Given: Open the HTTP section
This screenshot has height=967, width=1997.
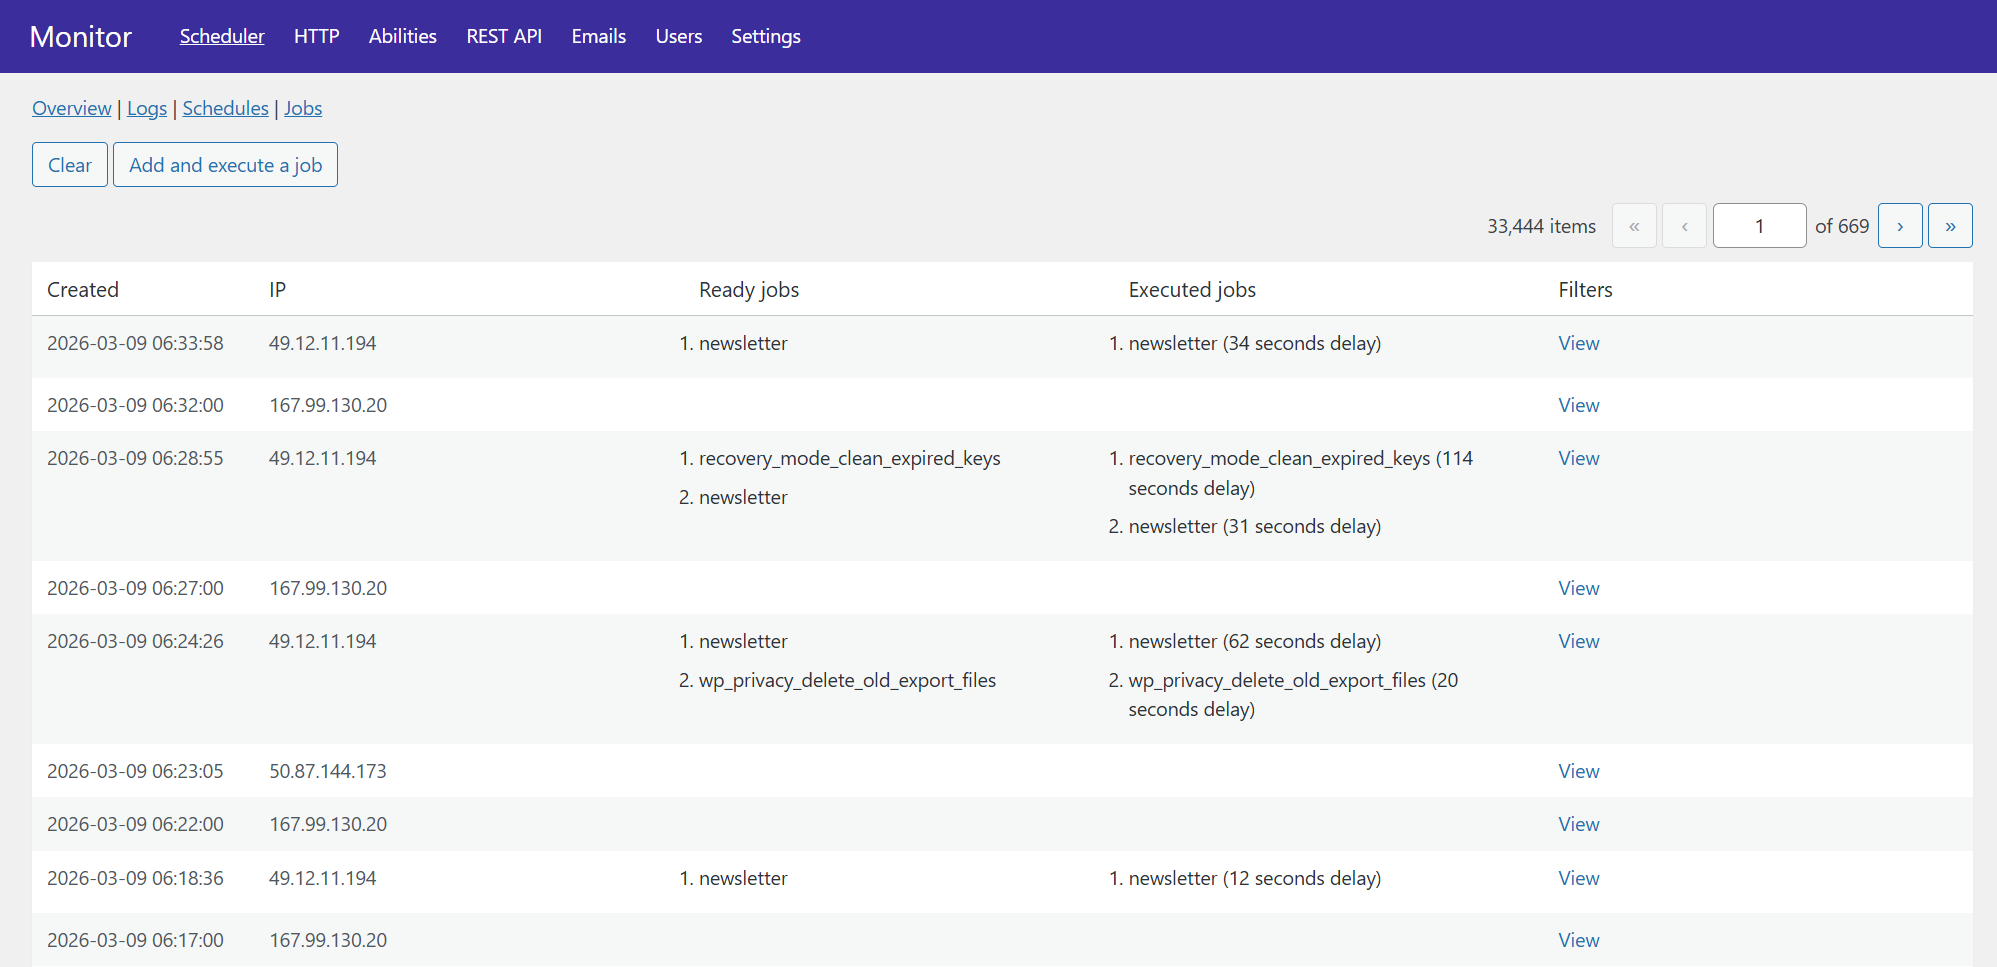Looking at the screenshot, I should click(316, 36).
